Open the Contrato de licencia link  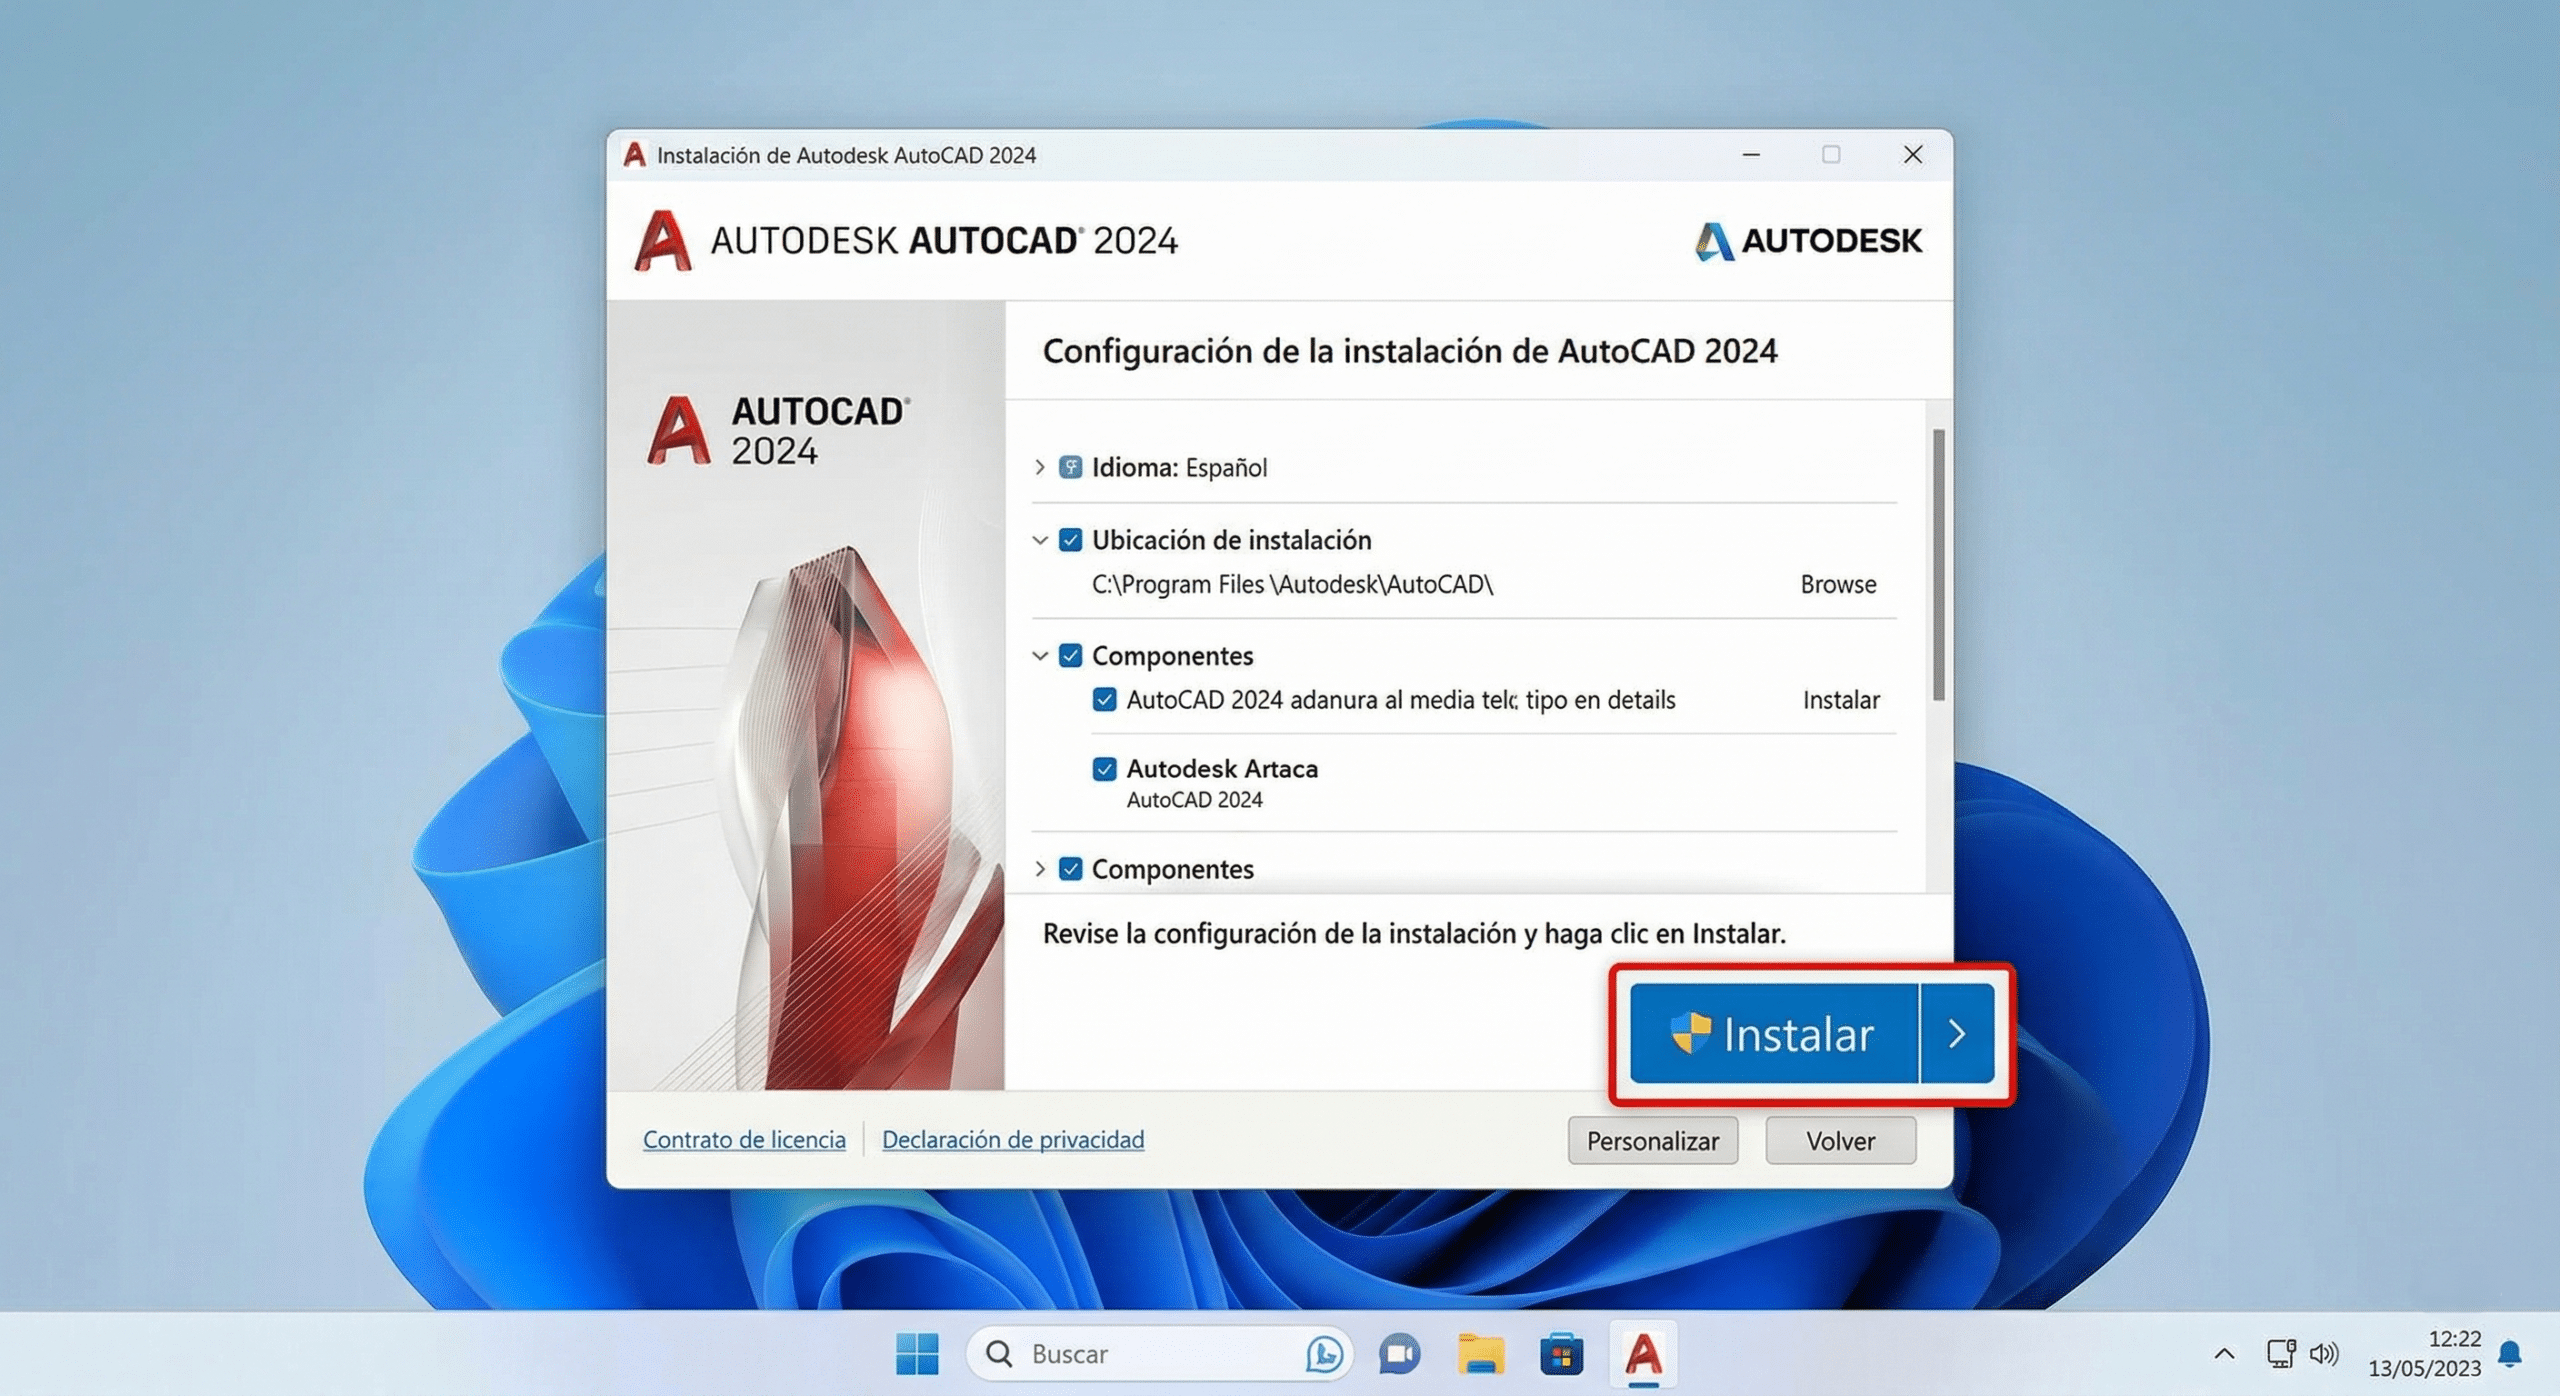coord(744,1139)
